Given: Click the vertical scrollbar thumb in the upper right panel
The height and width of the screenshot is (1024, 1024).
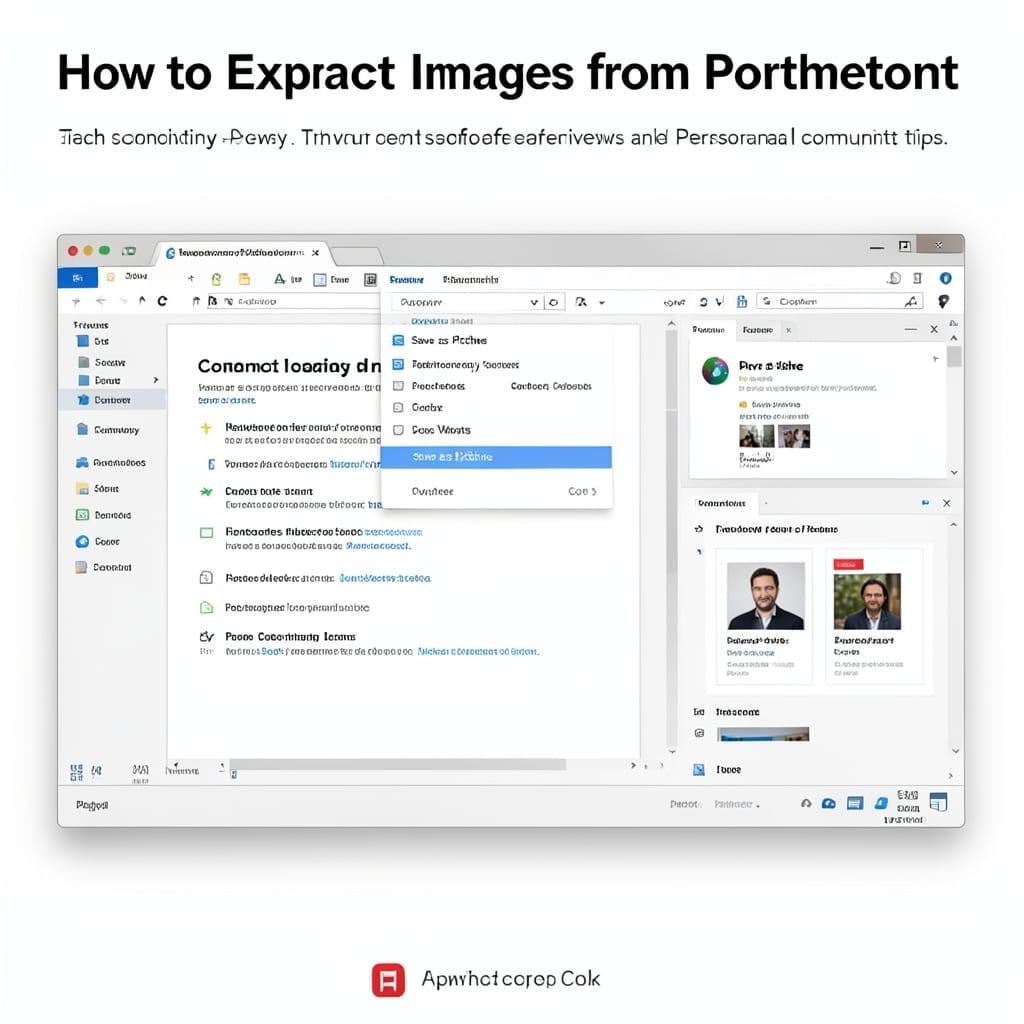Looking at the screenshot, I should [x=954, y=357].
